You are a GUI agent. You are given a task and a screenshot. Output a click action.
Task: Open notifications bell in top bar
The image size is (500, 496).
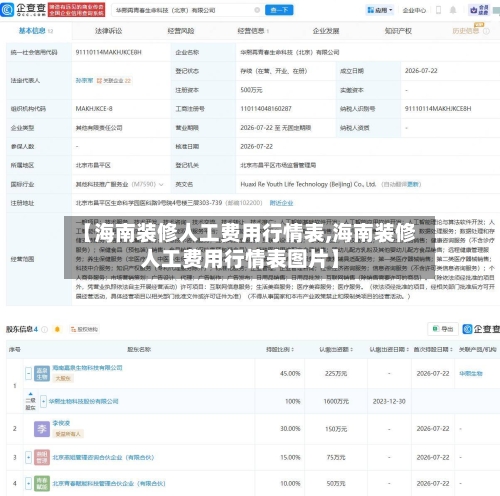pos(453,10)
